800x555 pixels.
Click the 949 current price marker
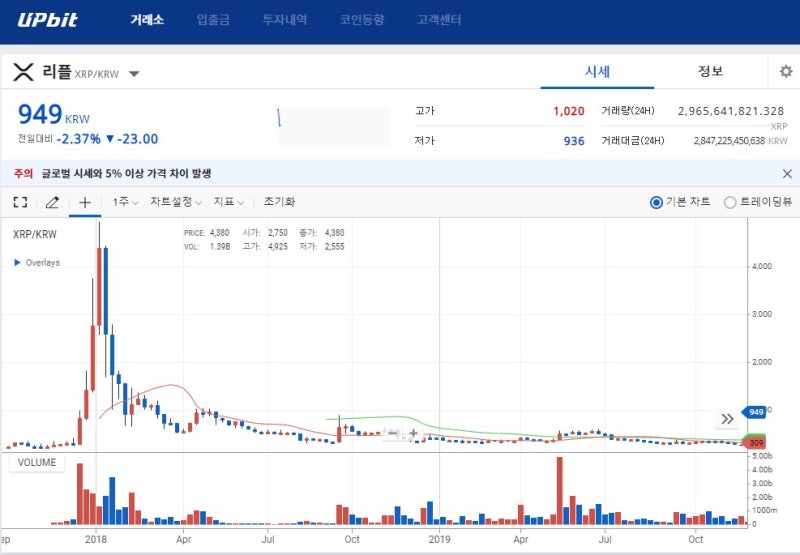(x=754, y=412)
